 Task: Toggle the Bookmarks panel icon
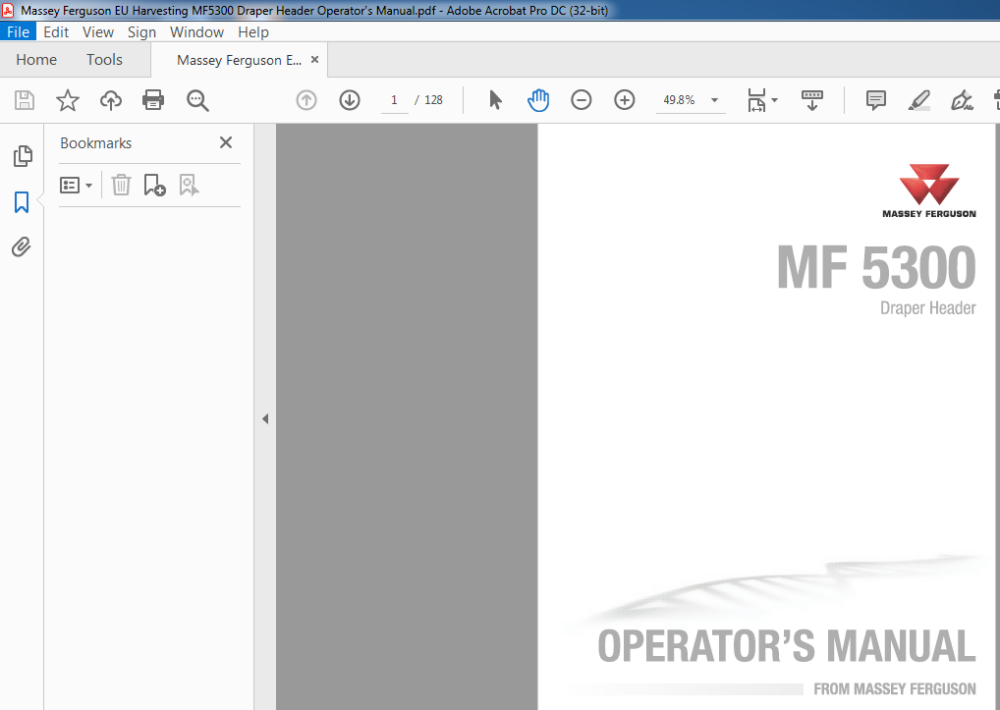pos(22,202)
